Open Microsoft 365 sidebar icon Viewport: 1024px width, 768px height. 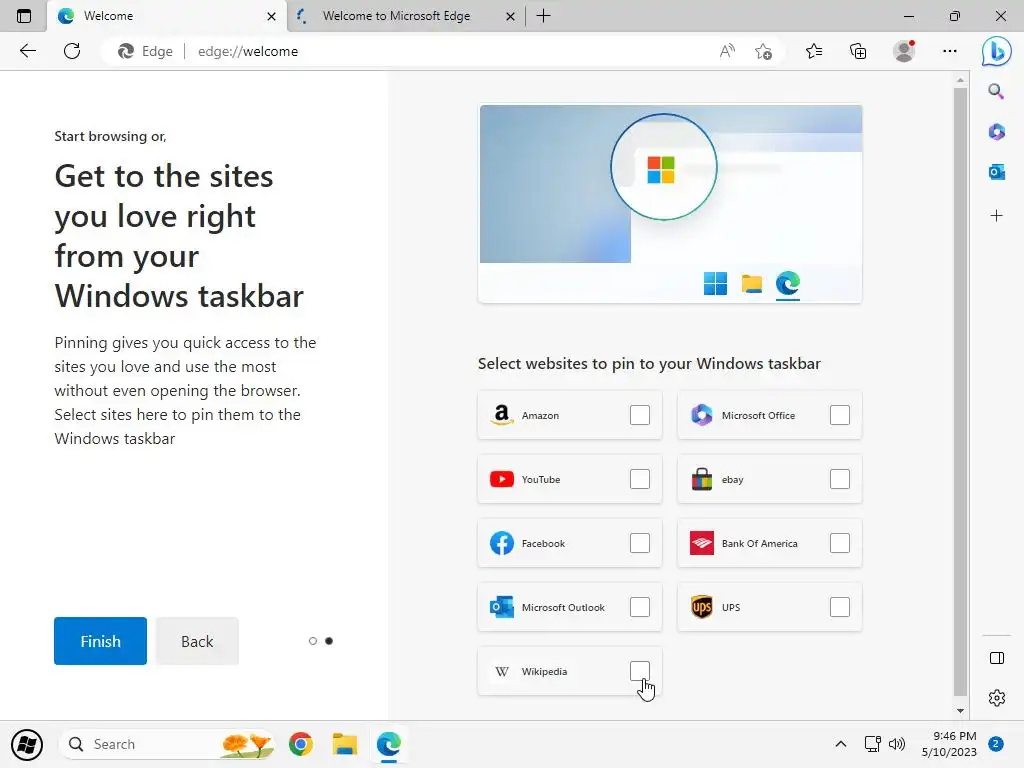996,132
